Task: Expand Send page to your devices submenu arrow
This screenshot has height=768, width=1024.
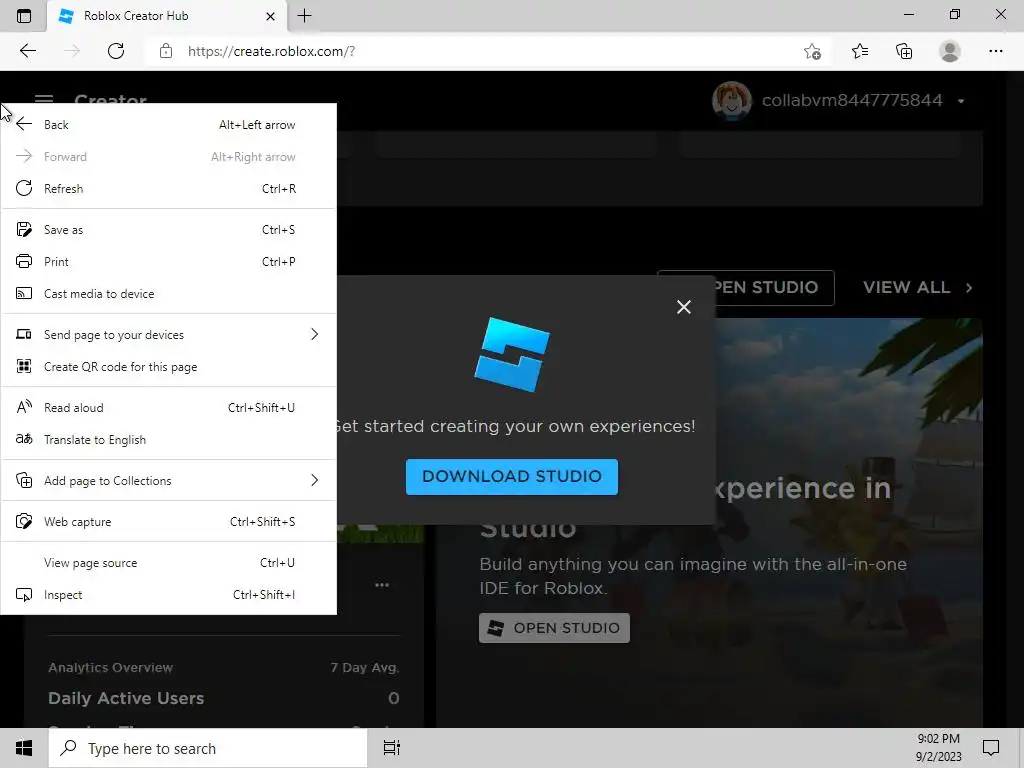Action: 314,334
